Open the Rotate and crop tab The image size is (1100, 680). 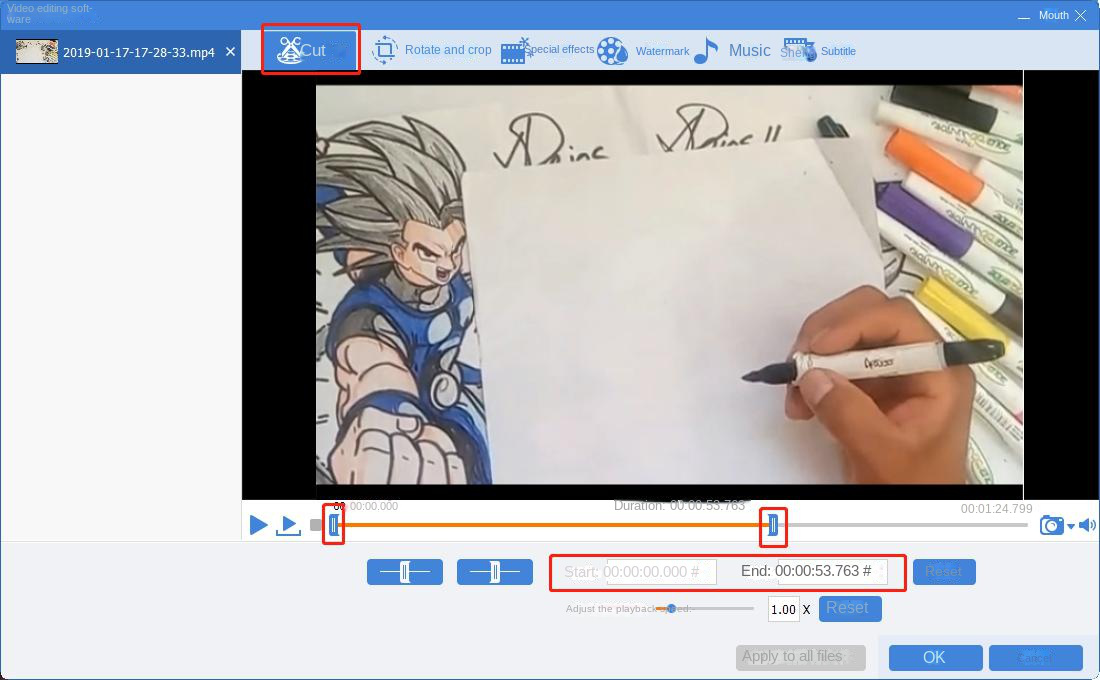pyautogui.click(x=432, y=50)
